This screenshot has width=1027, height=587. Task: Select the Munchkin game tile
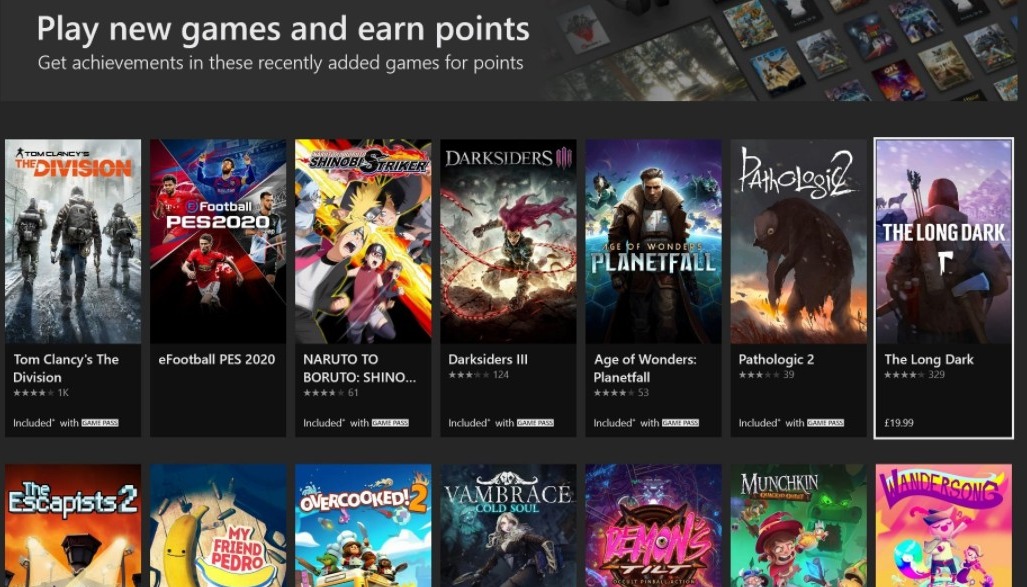coord(798,525)
